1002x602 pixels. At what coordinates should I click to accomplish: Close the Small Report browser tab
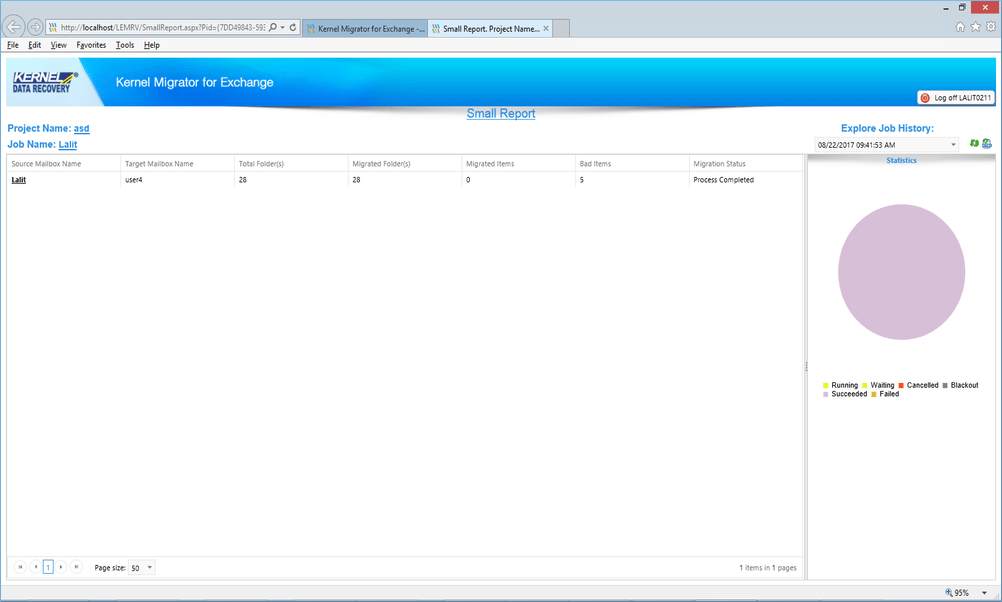tap(546, 29)
